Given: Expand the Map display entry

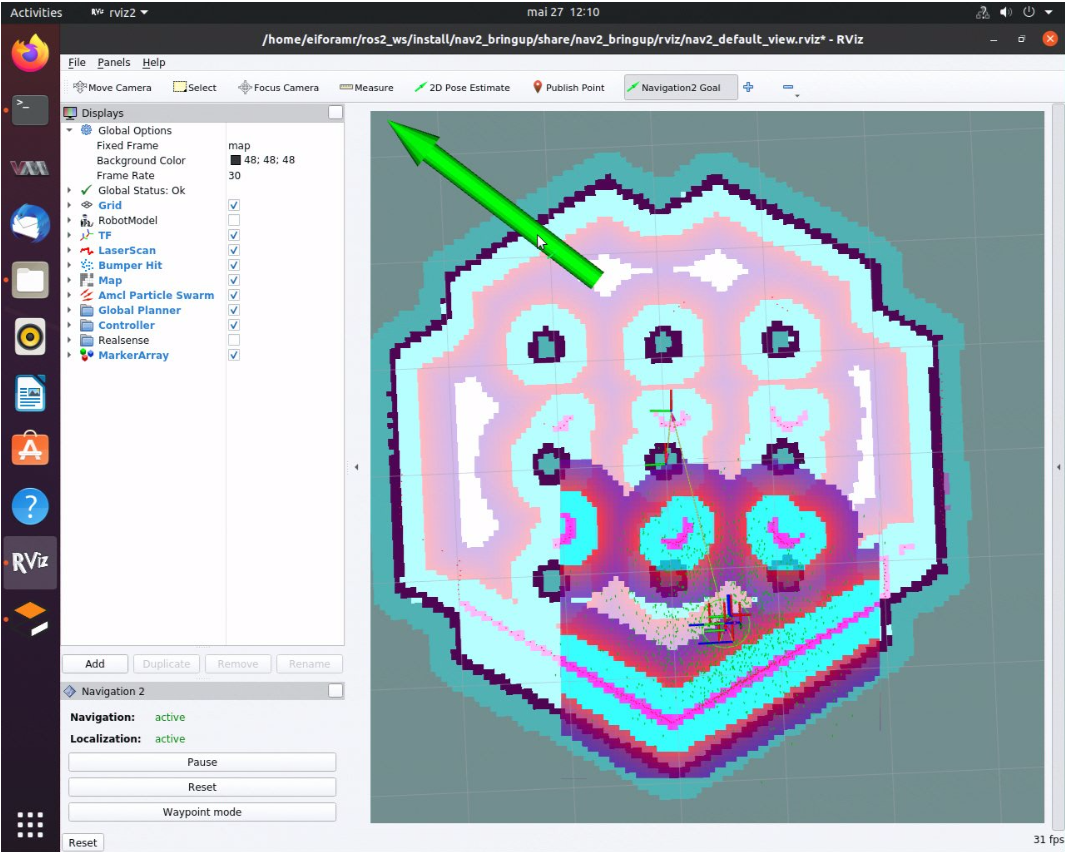Looking at the screenshot, I should [69, 280].
